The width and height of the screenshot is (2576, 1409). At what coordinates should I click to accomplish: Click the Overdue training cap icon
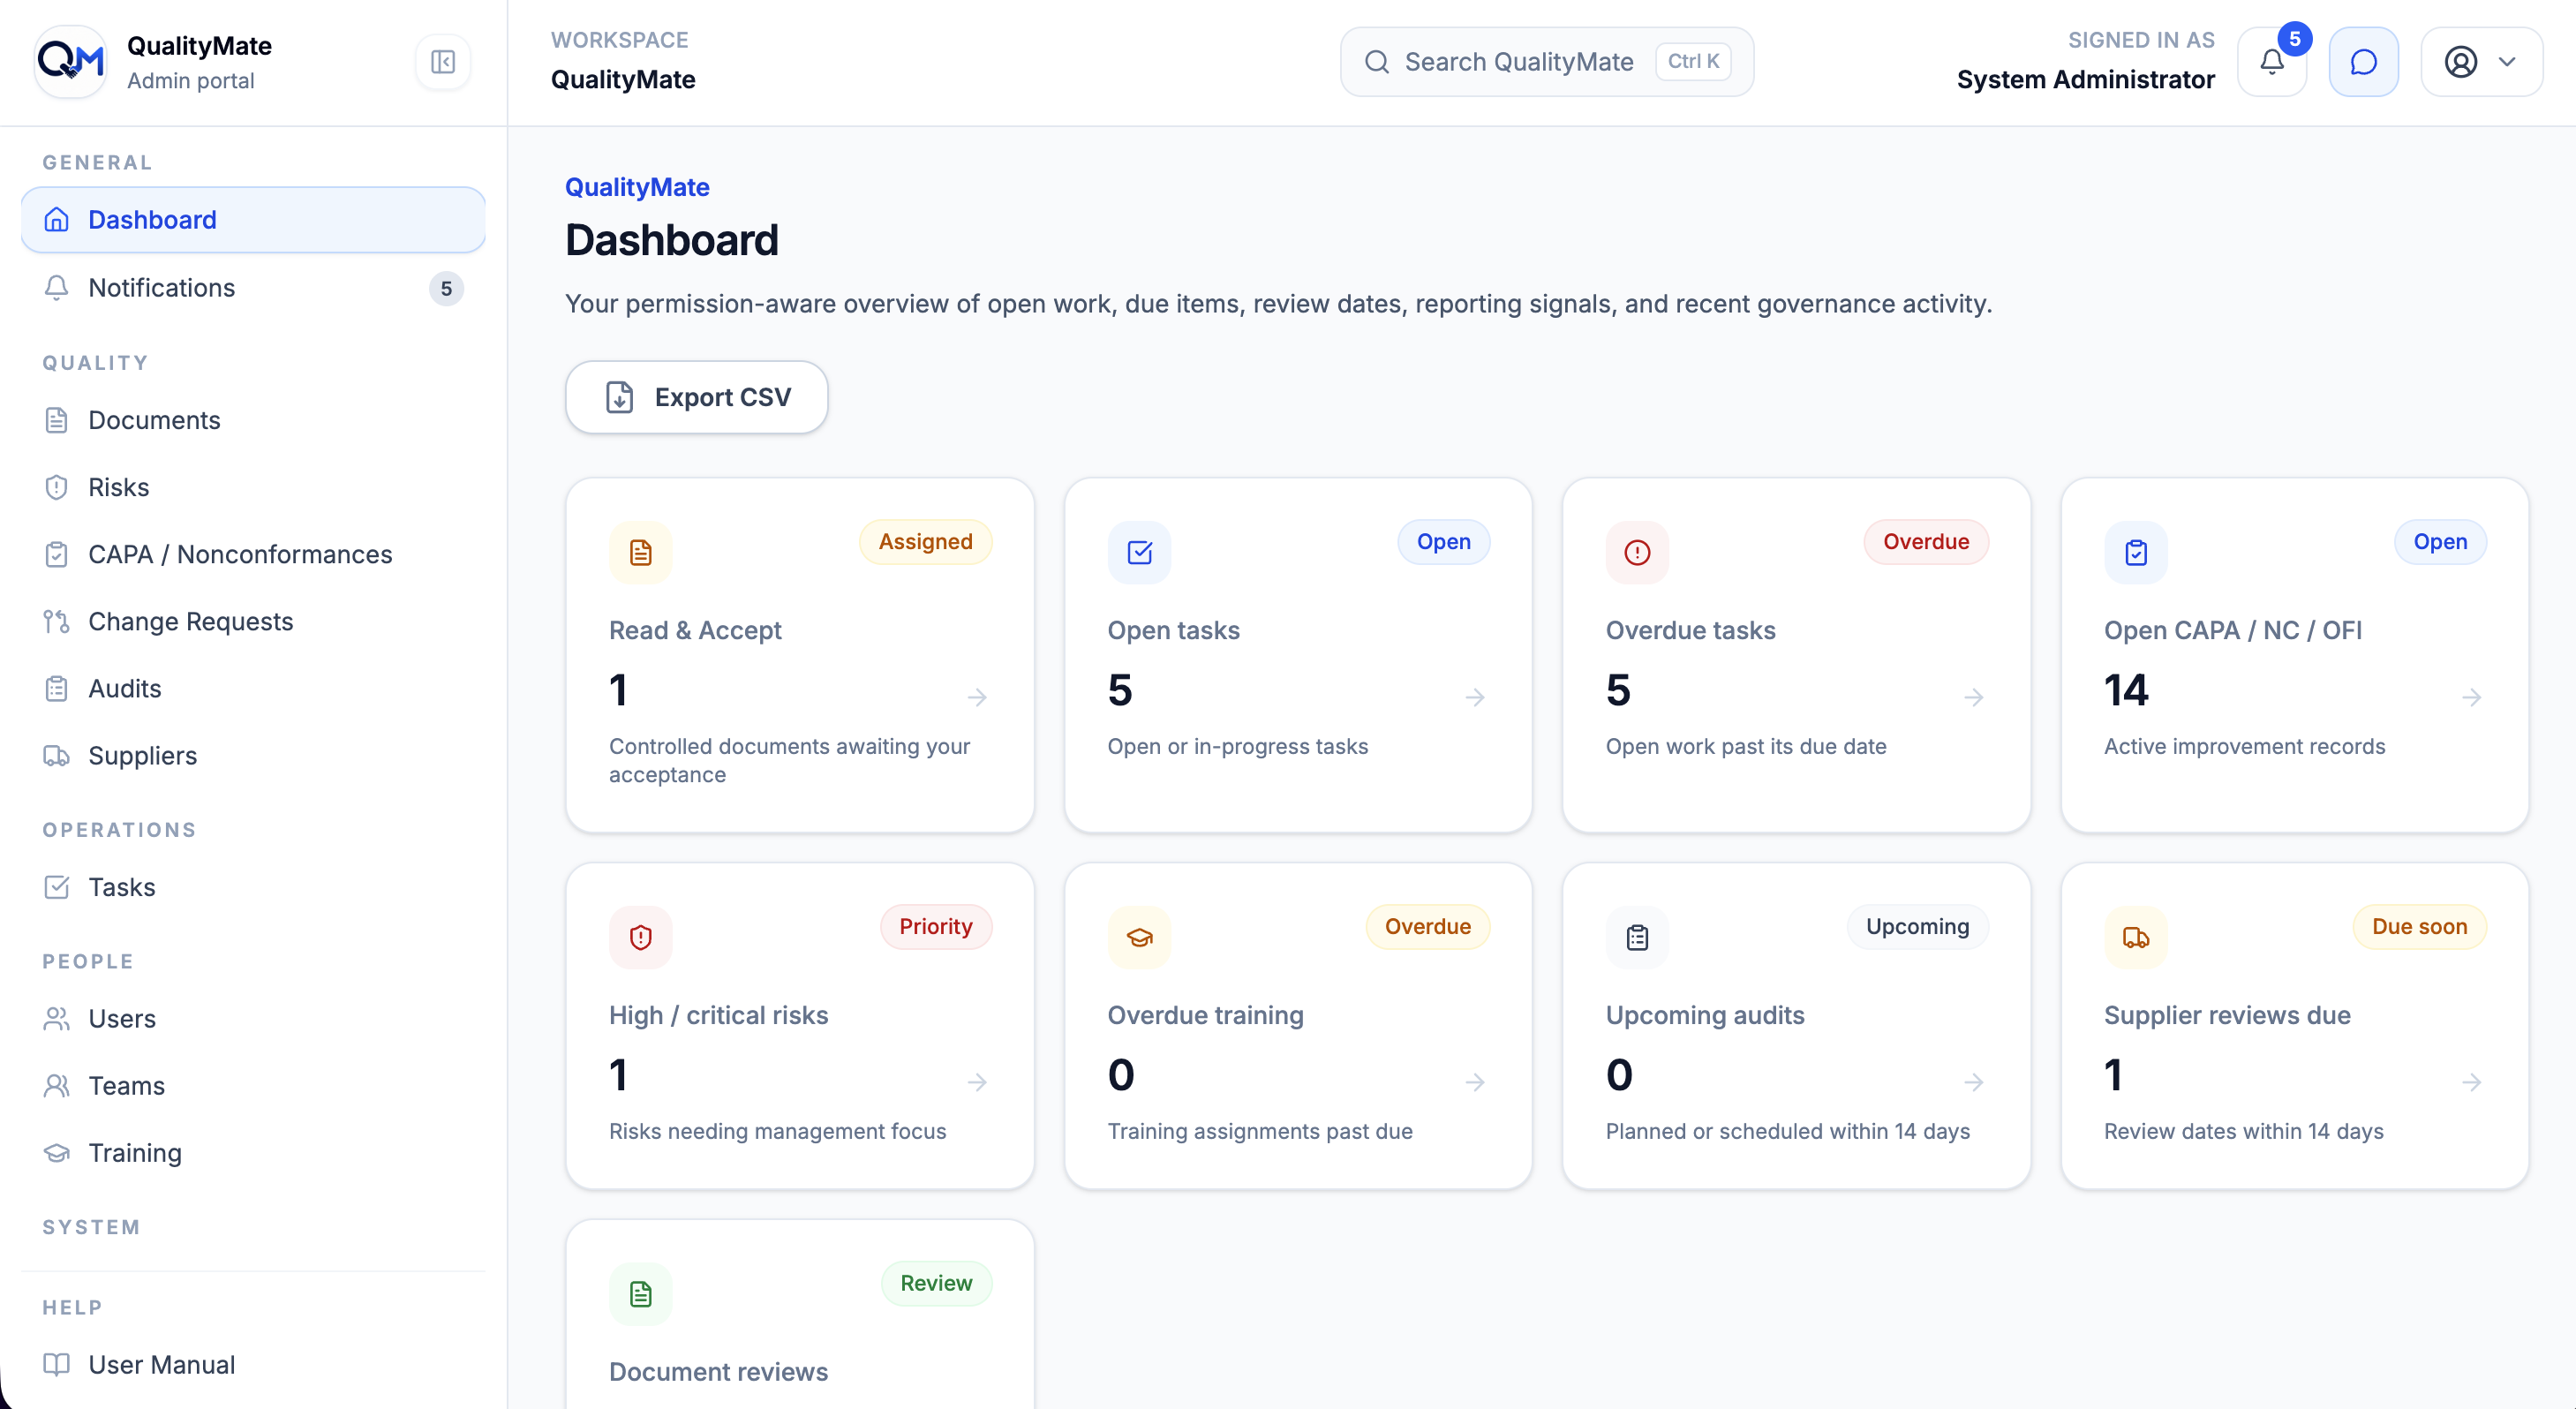pyautogui.click(x=1139, y=937)
